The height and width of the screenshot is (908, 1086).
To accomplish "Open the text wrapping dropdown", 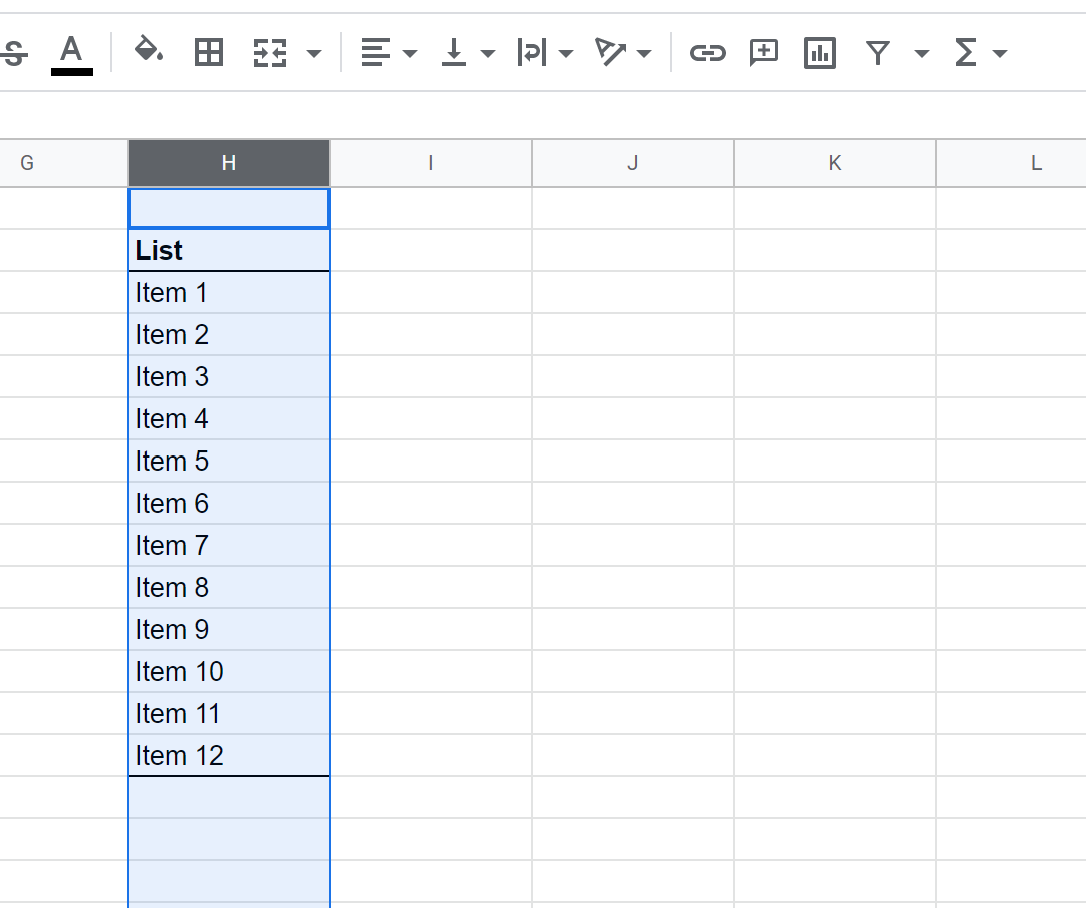I will [x=567, y=53].
